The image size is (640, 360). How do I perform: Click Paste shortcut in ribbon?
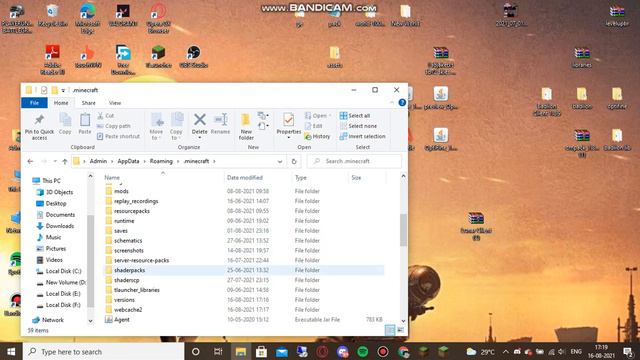118,136
